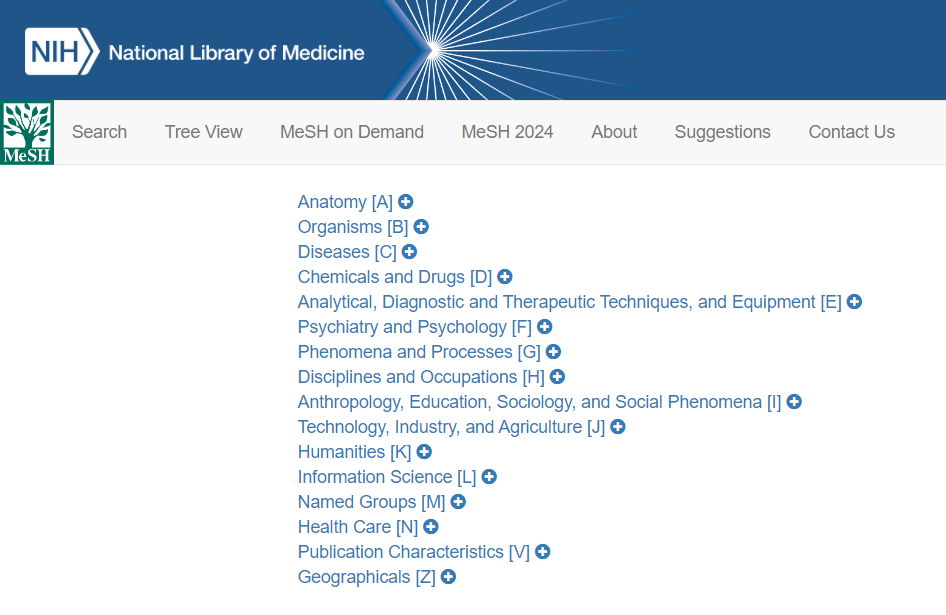This screenshot has width=946, height=615.
Task: Open the MeSH 2024 page
Action: 507,131
